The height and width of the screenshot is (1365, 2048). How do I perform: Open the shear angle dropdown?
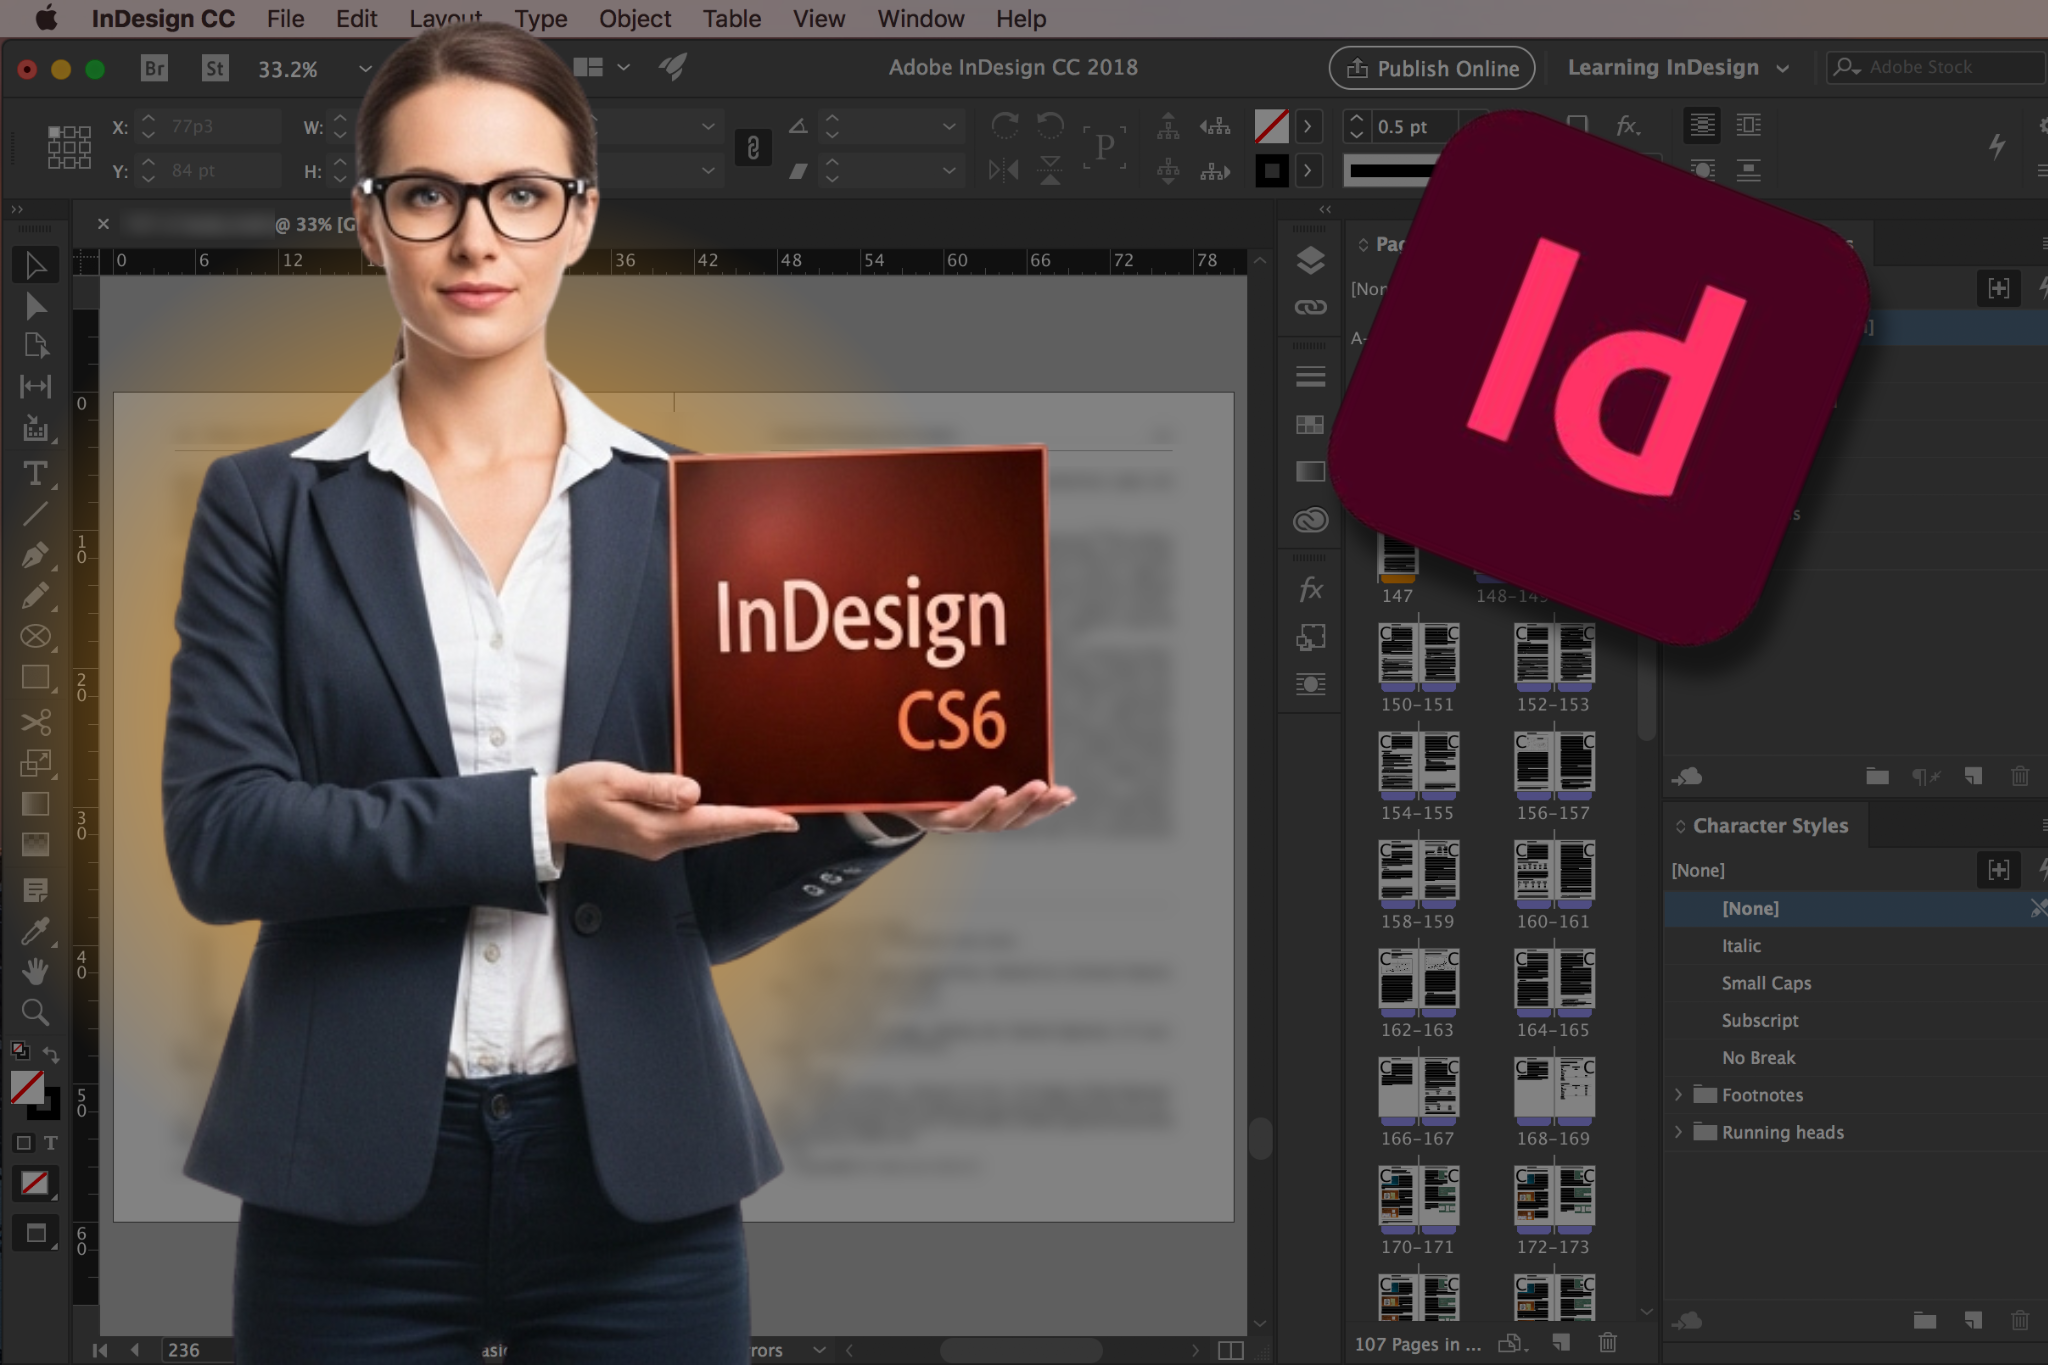(x=949, y=170)
